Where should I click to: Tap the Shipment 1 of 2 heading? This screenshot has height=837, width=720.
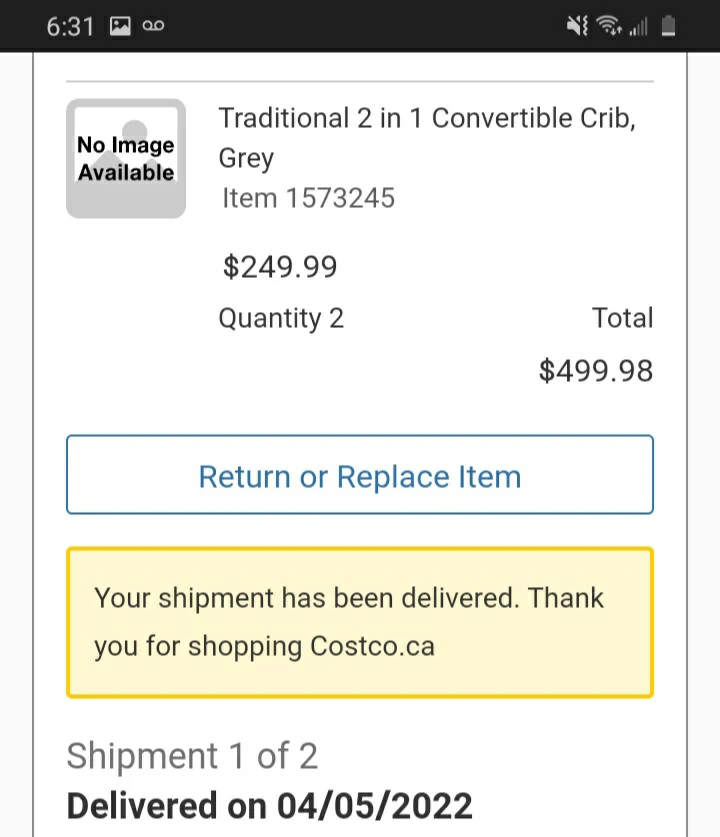[192, 756]
